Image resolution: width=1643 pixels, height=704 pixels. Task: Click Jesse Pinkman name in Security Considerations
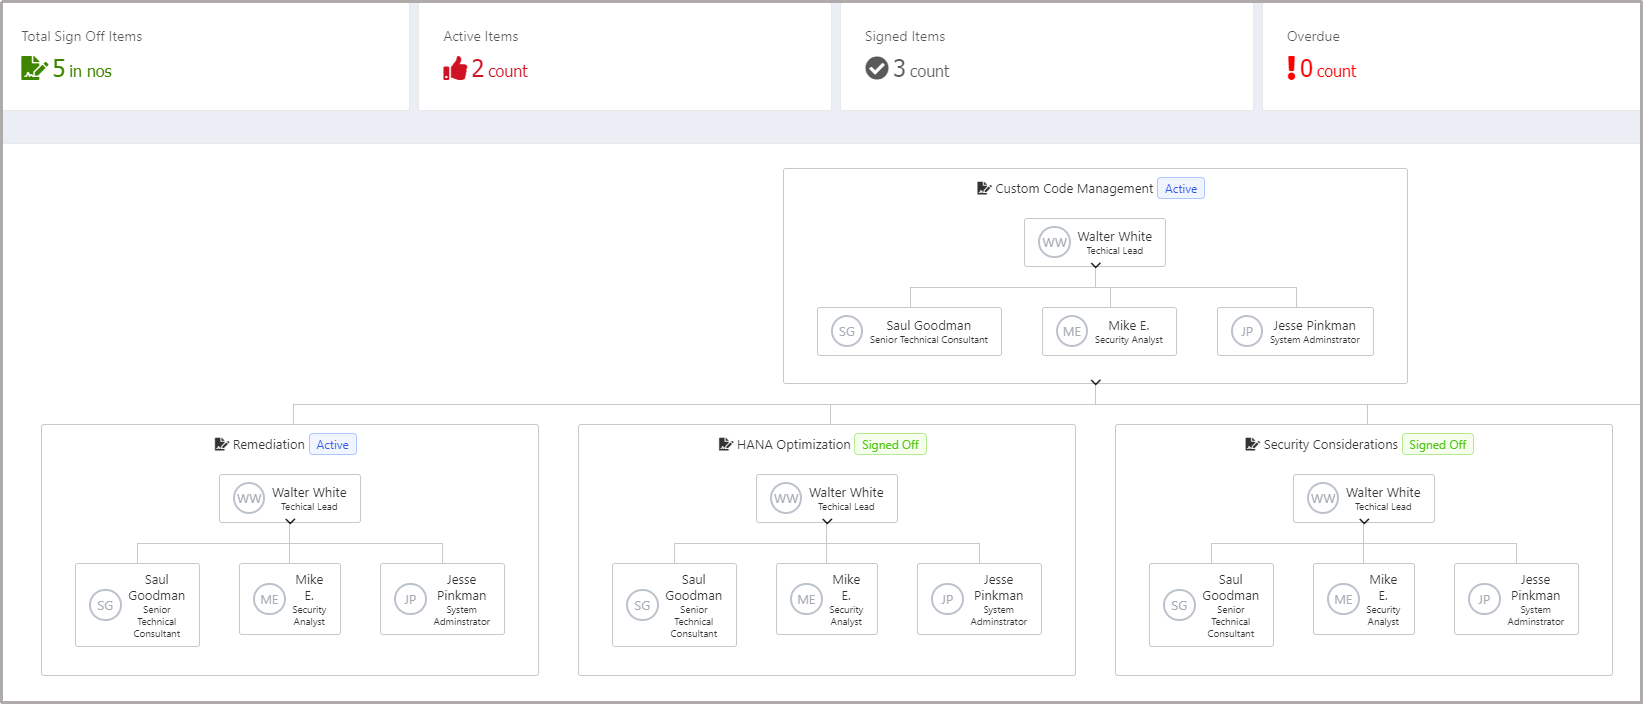coord(1535,587)
